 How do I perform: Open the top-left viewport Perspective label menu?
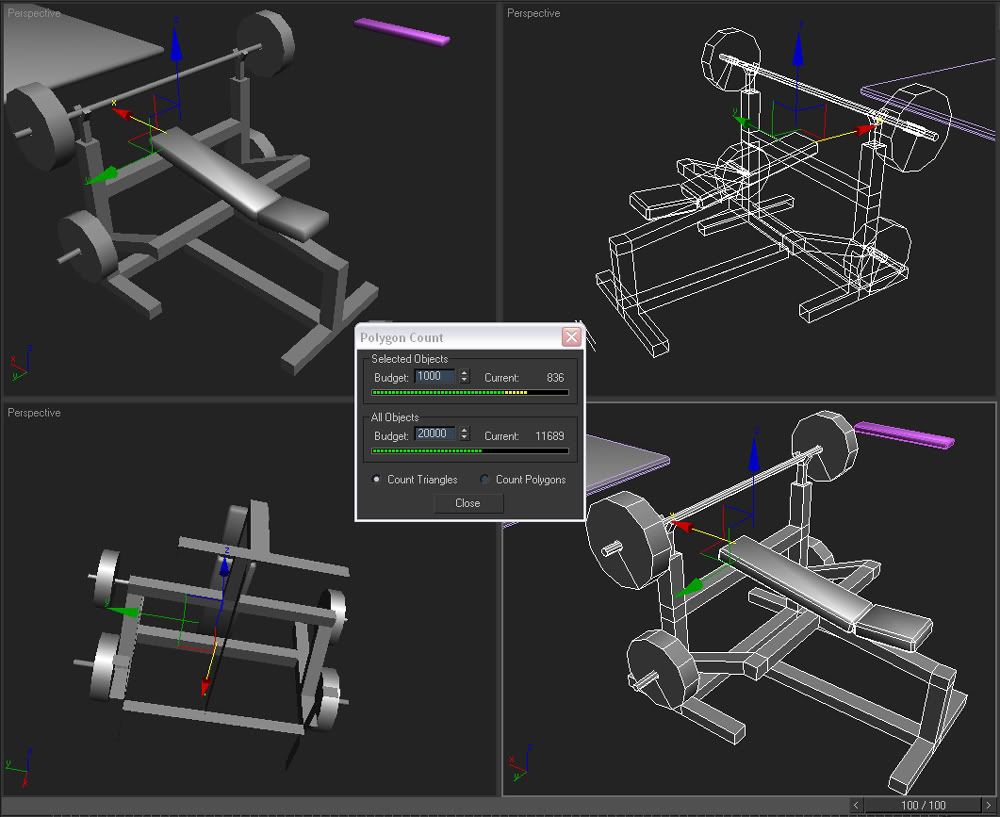[x=34, y=13]
